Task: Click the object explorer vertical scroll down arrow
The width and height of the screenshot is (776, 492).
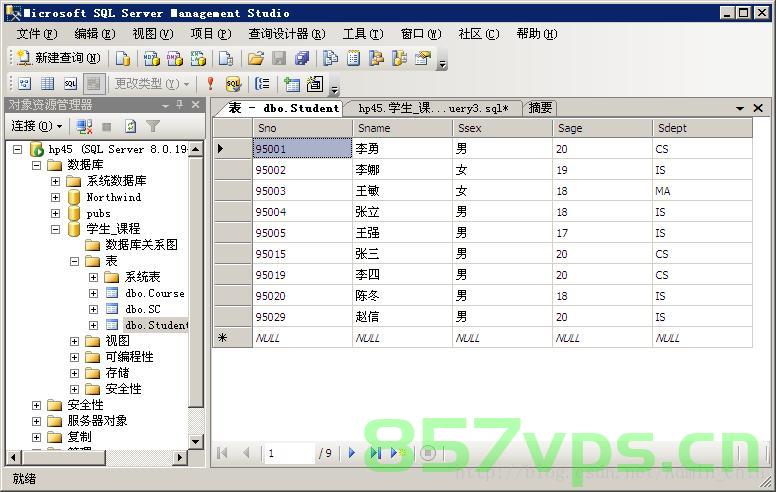Action: pos(196,442)
